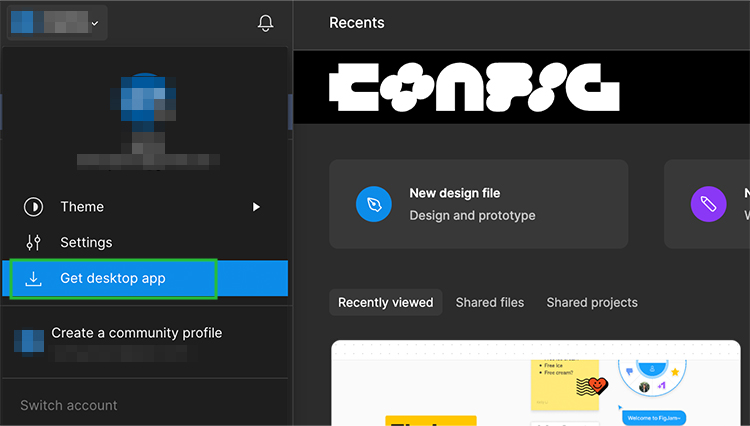750x426 pixels.
Task: Open the Theme submenu arrow
Action: point(256,207)
